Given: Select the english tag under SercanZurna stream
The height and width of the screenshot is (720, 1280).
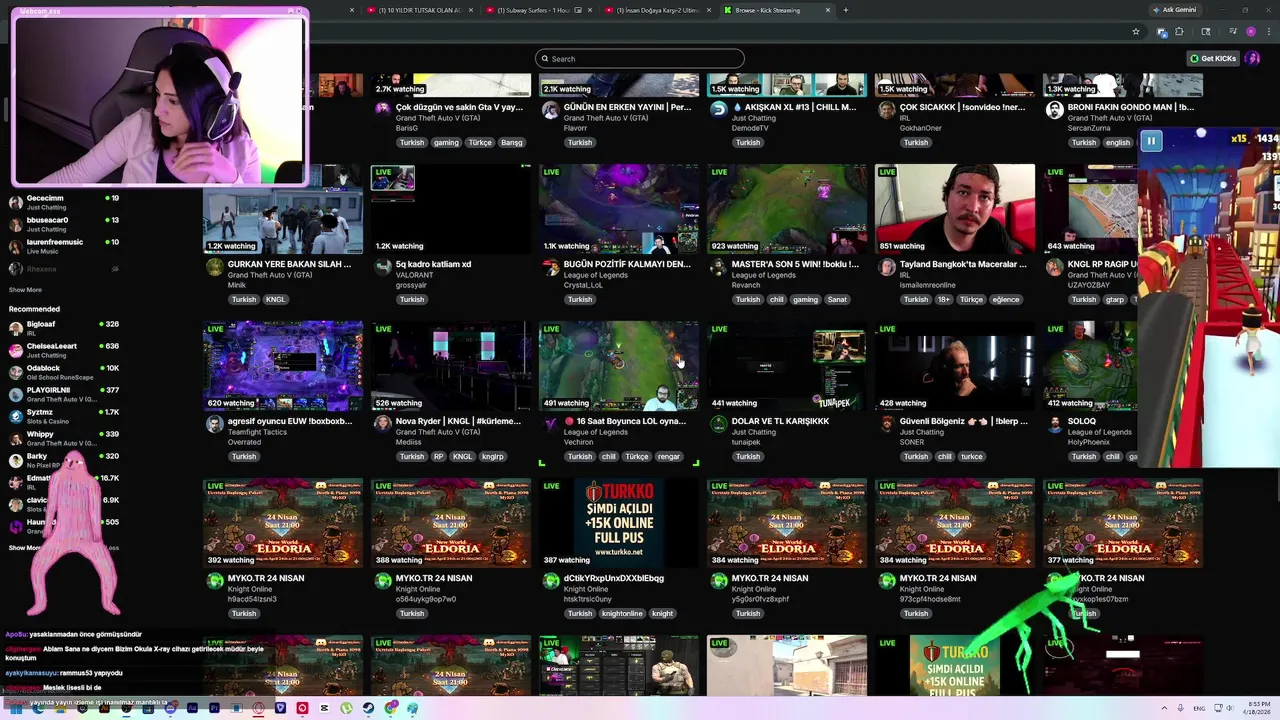Looking at the screenshot, I should click(x=1118, y=142).
